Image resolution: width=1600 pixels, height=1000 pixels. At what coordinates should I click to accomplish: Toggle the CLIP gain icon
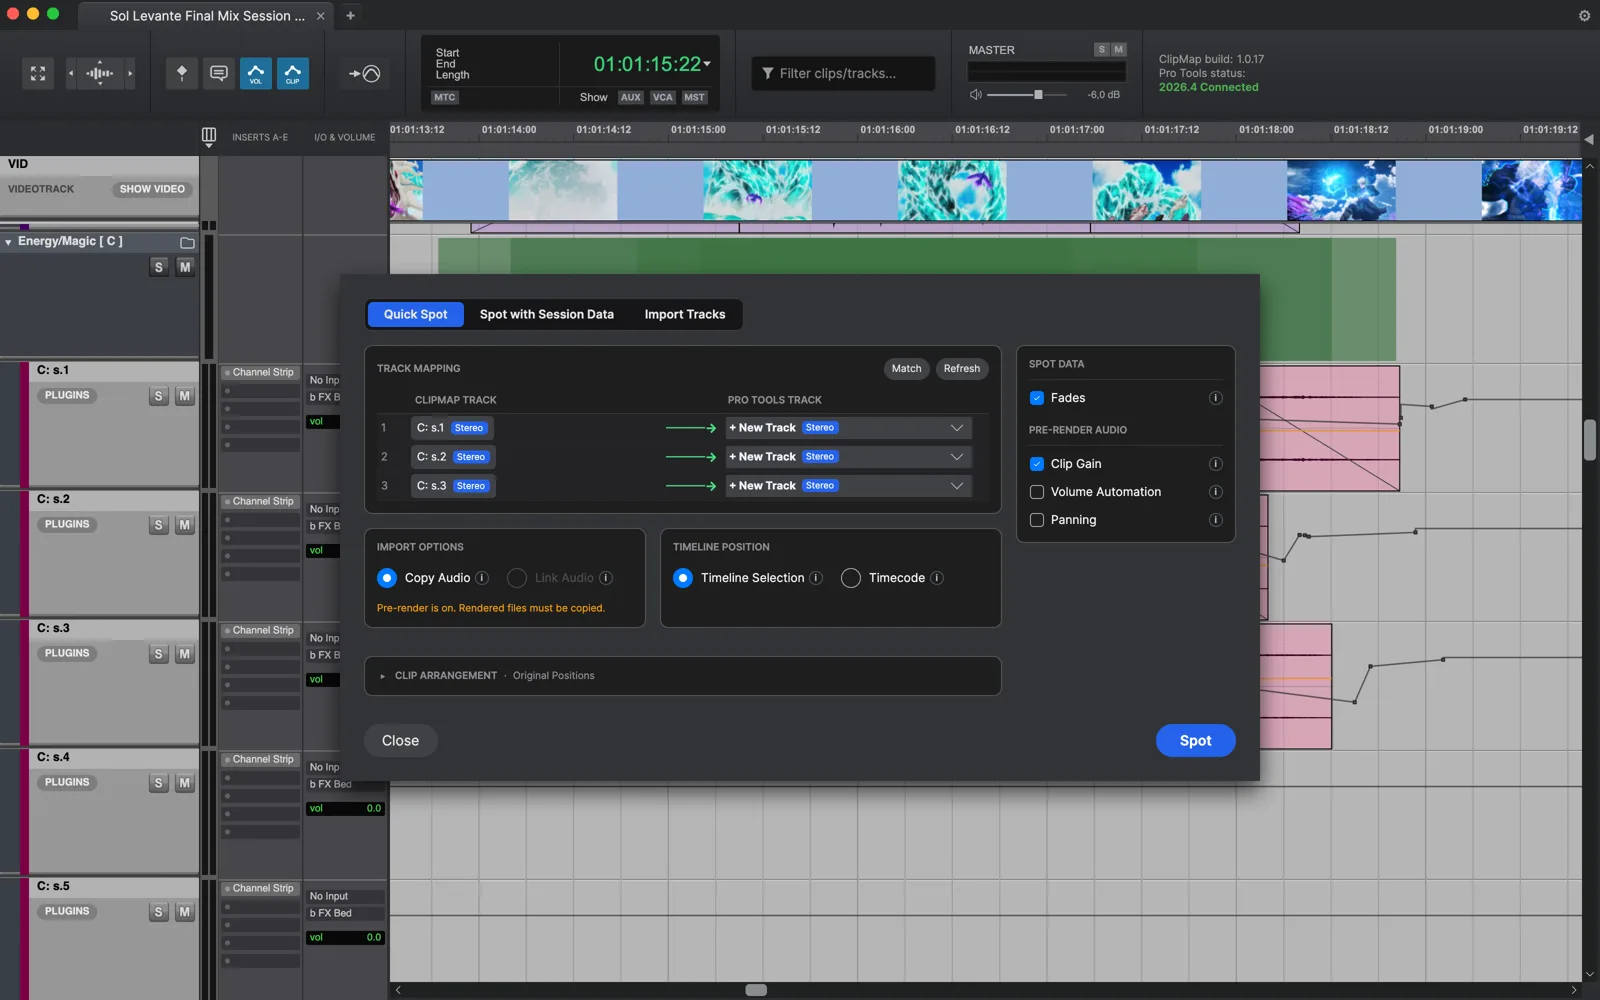pyautogui.click(x=293, y=73)
